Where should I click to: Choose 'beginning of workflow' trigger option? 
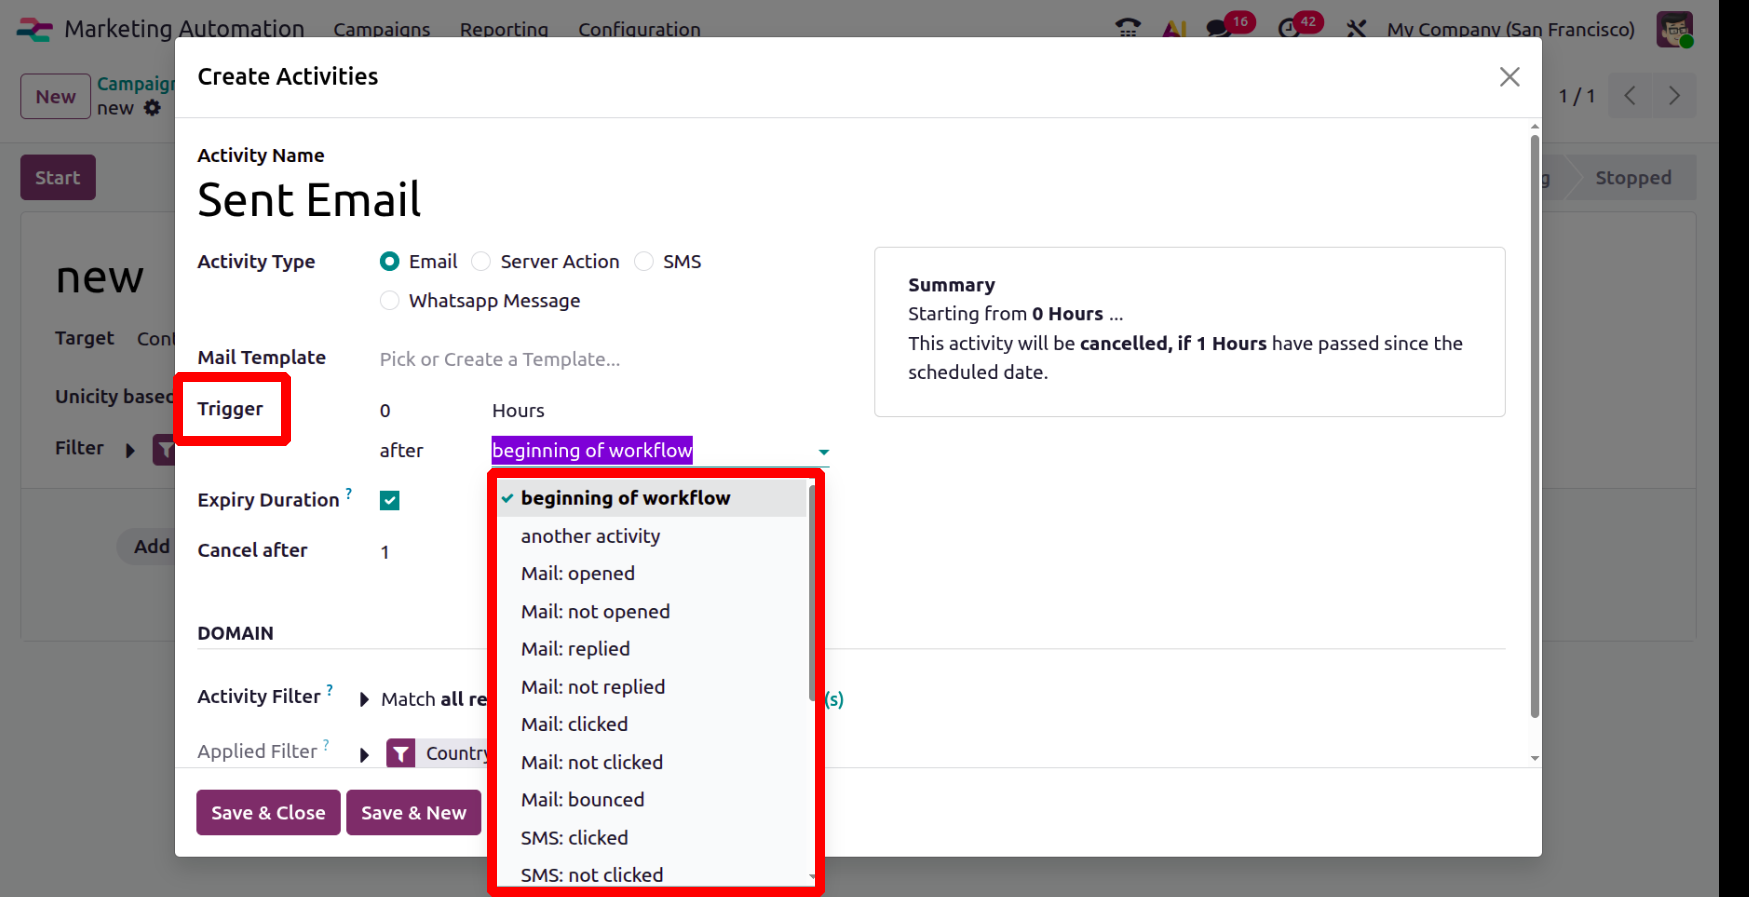click(x=652, y=498)
